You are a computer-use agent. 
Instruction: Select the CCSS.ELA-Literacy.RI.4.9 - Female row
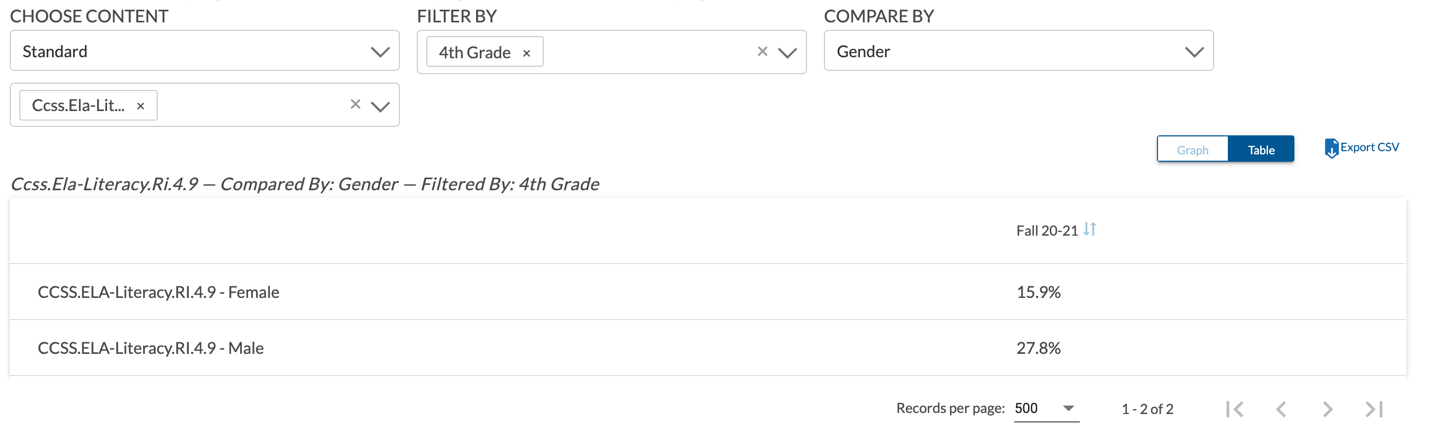pos(708,292)
